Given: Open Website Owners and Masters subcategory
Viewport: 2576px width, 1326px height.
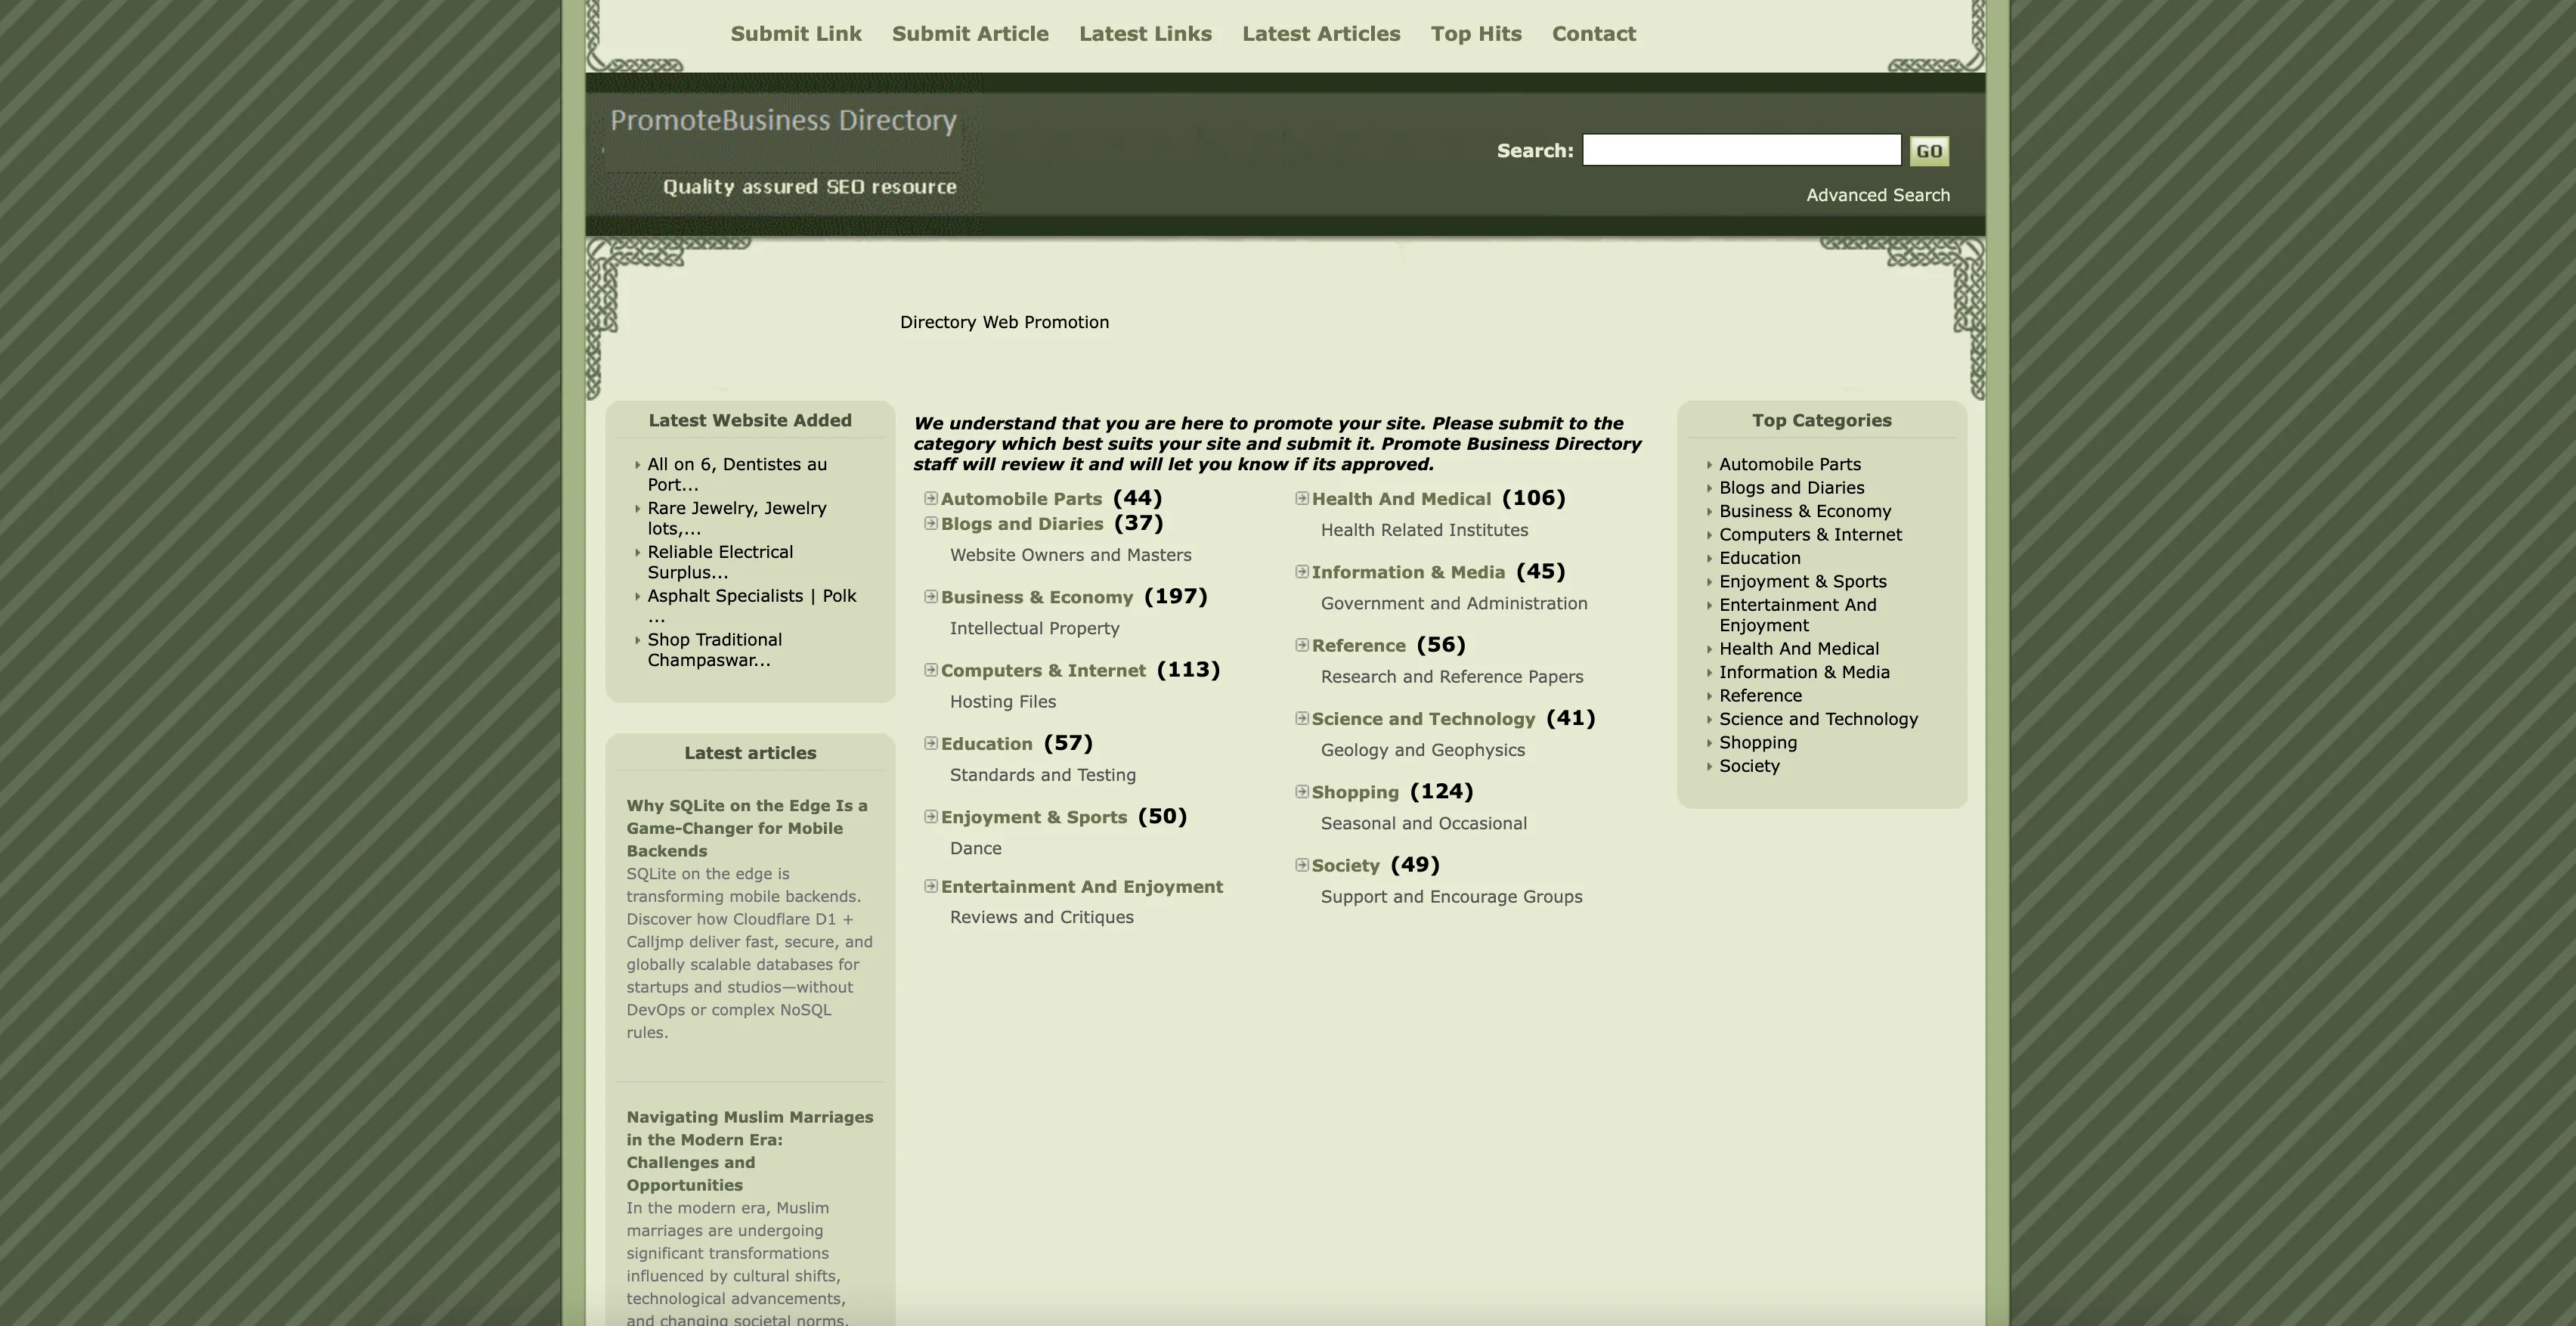Looking at the screenshot, I should click(x=1070, y=555).
